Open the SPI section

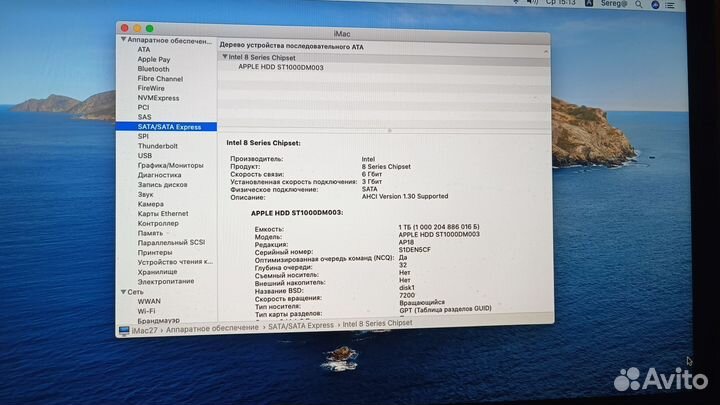[143, 136]
